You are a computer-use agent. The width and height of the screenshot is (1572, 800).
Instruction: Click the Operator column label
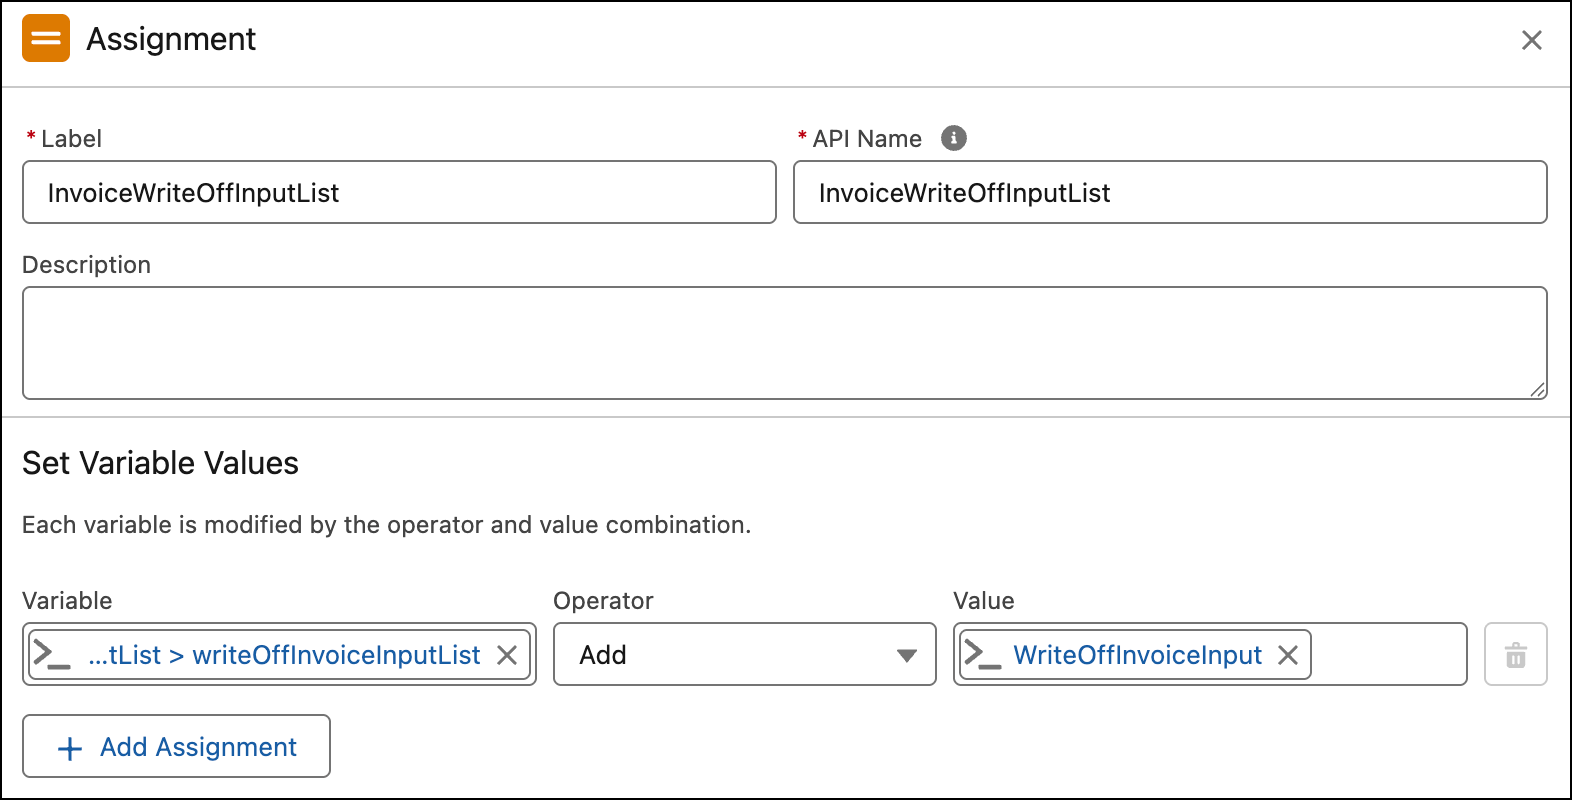[603, 600]
